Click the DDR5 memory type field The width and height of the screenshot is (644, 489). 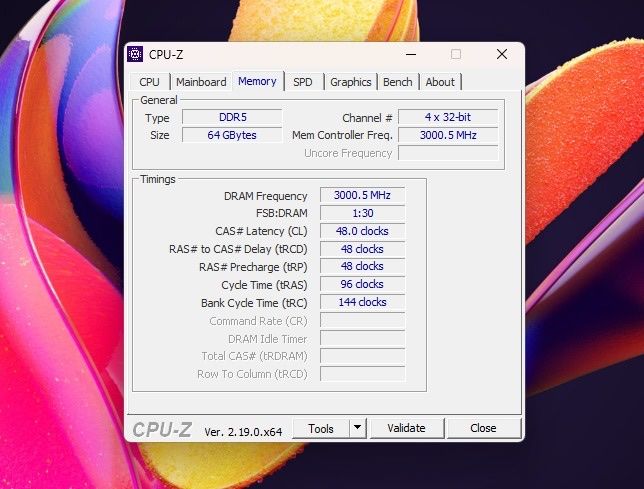click(232, 117)
